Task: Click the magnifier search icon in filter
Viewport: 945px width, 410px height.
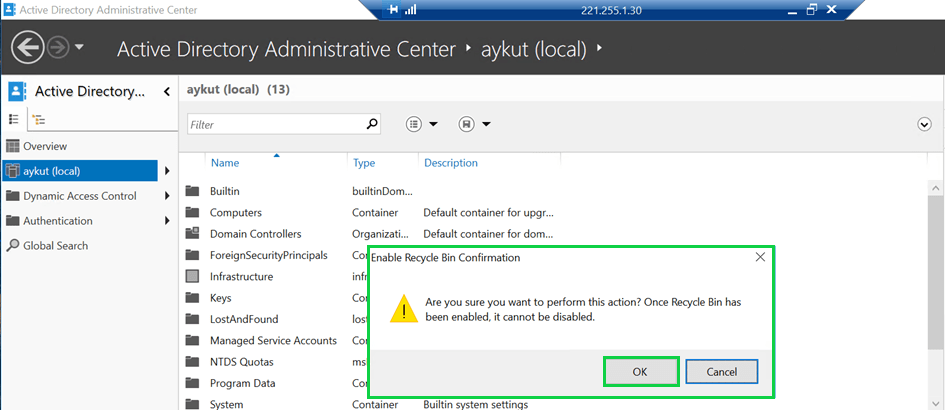Action: click(x=373, y=124)
